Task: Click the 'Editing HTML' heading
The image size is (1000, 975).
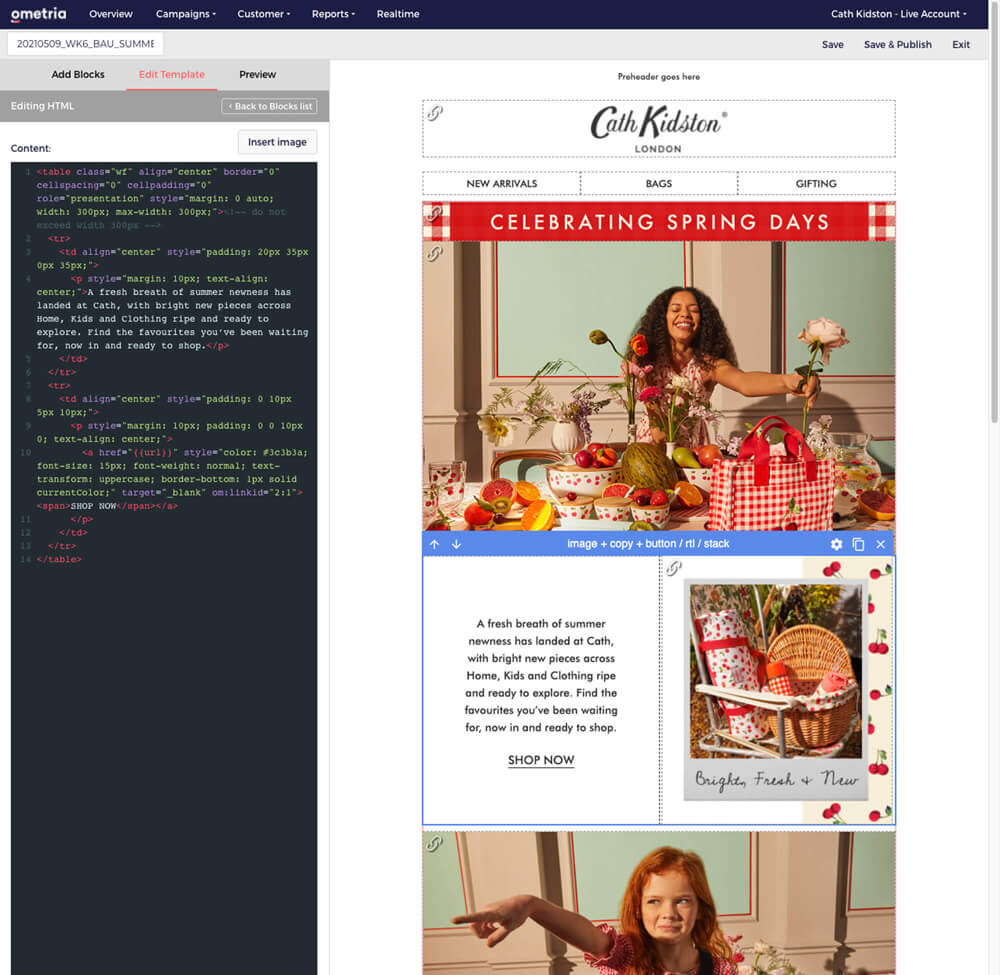Action: 42,106
